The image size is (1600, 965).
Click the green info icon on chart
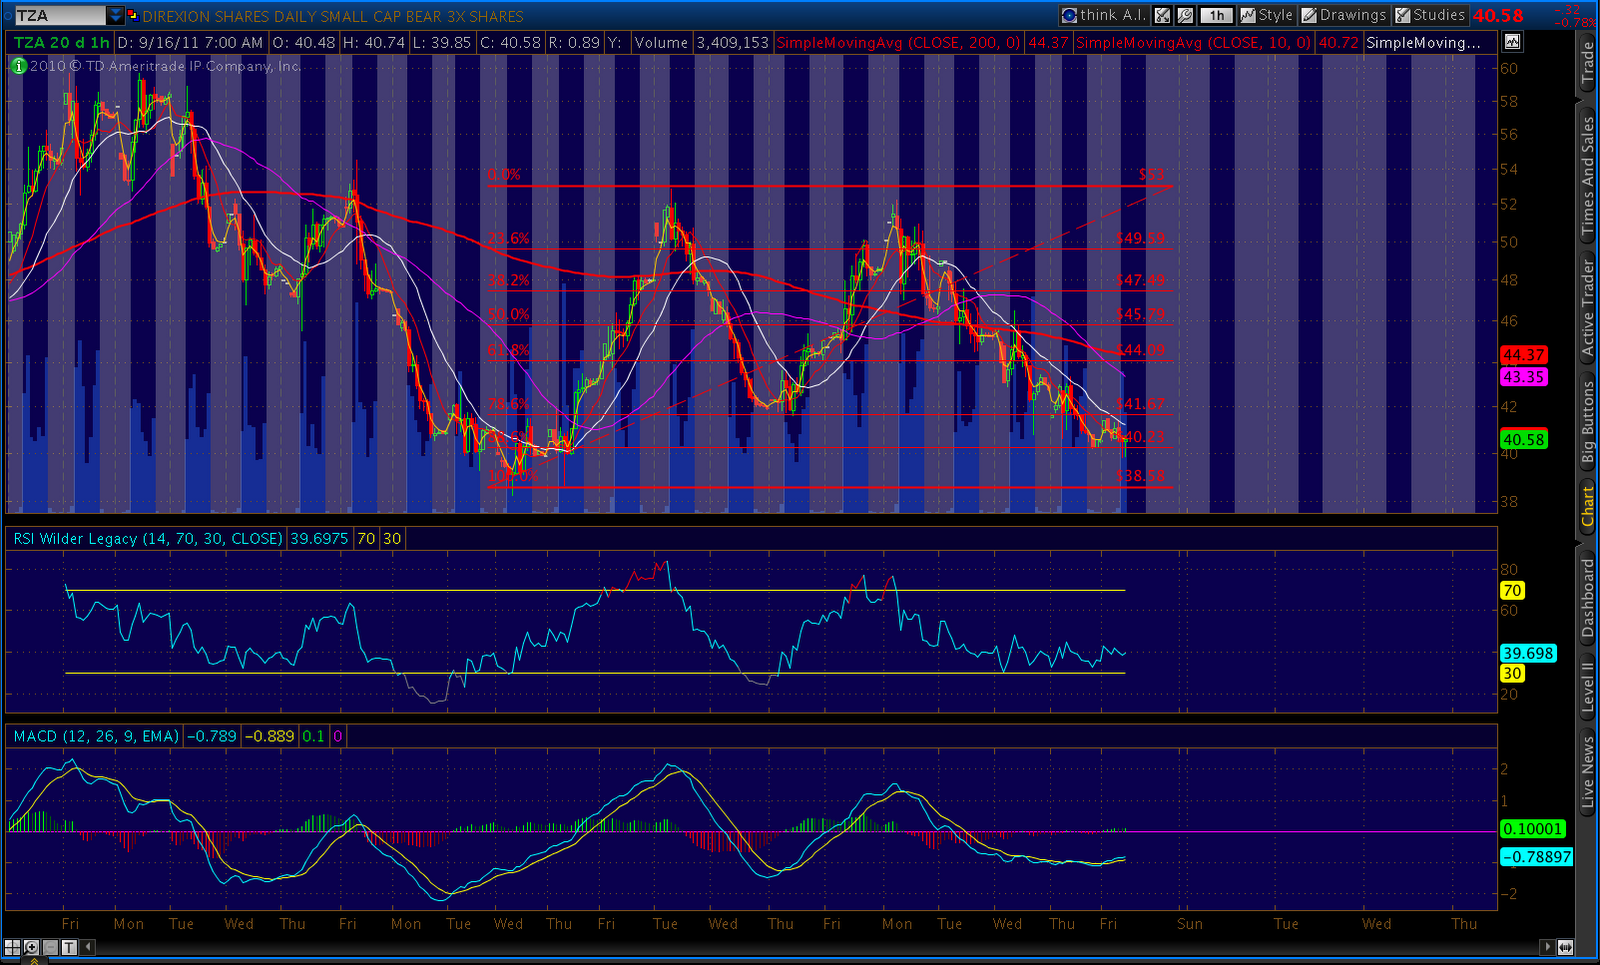click(x=18, y=66)
